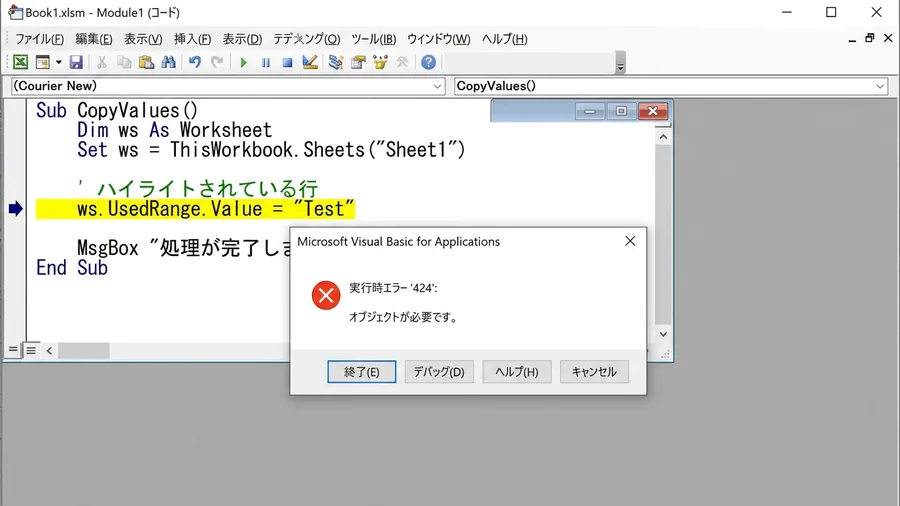Click the Reset stop square icon
This screenshot has height=506, width=900.
[287, 62]
